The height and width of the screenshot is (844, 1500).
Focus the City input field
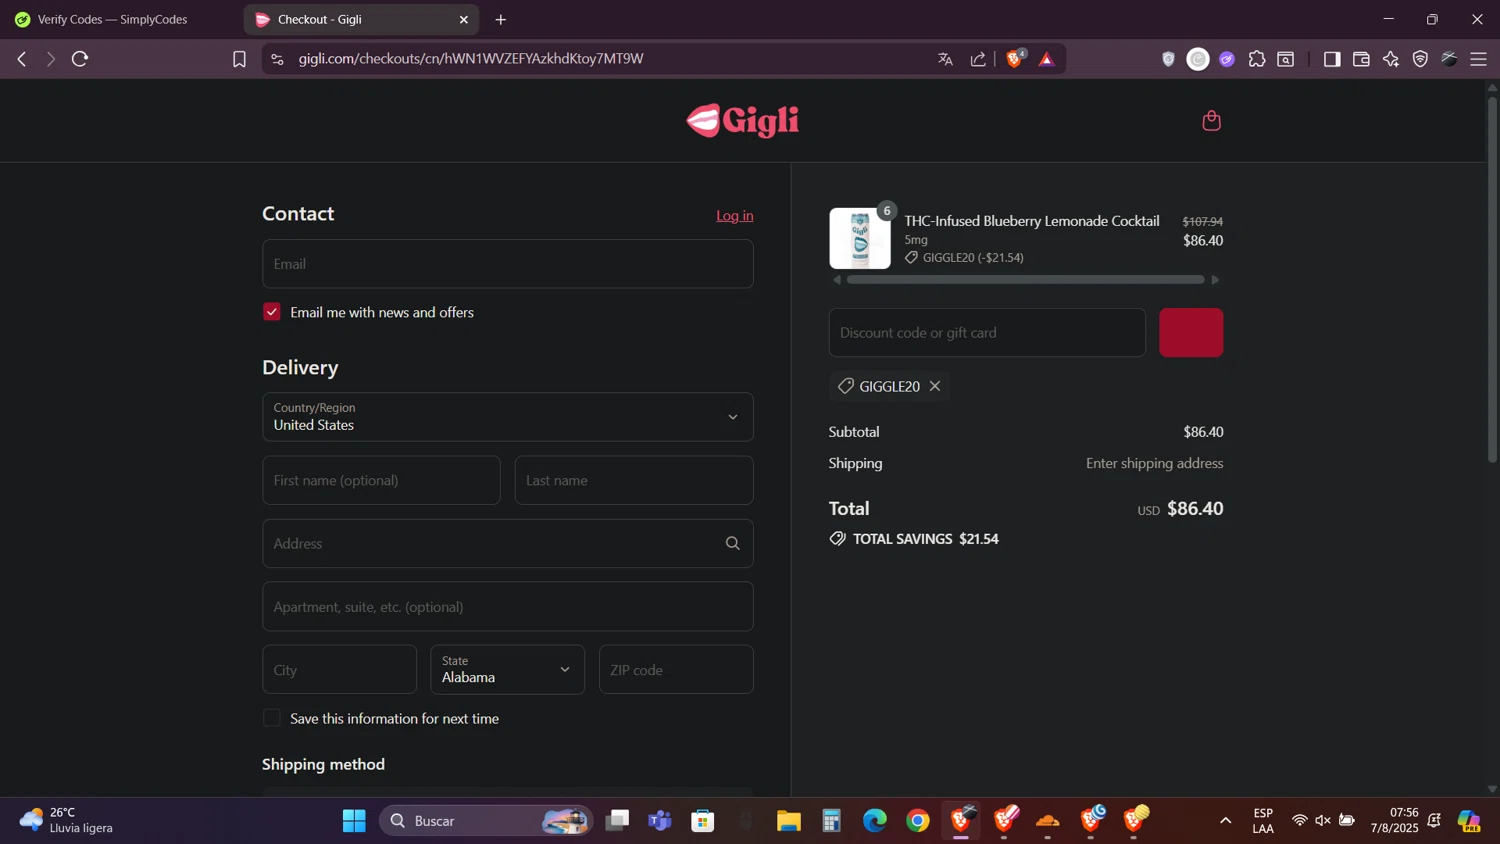point(340,670)
